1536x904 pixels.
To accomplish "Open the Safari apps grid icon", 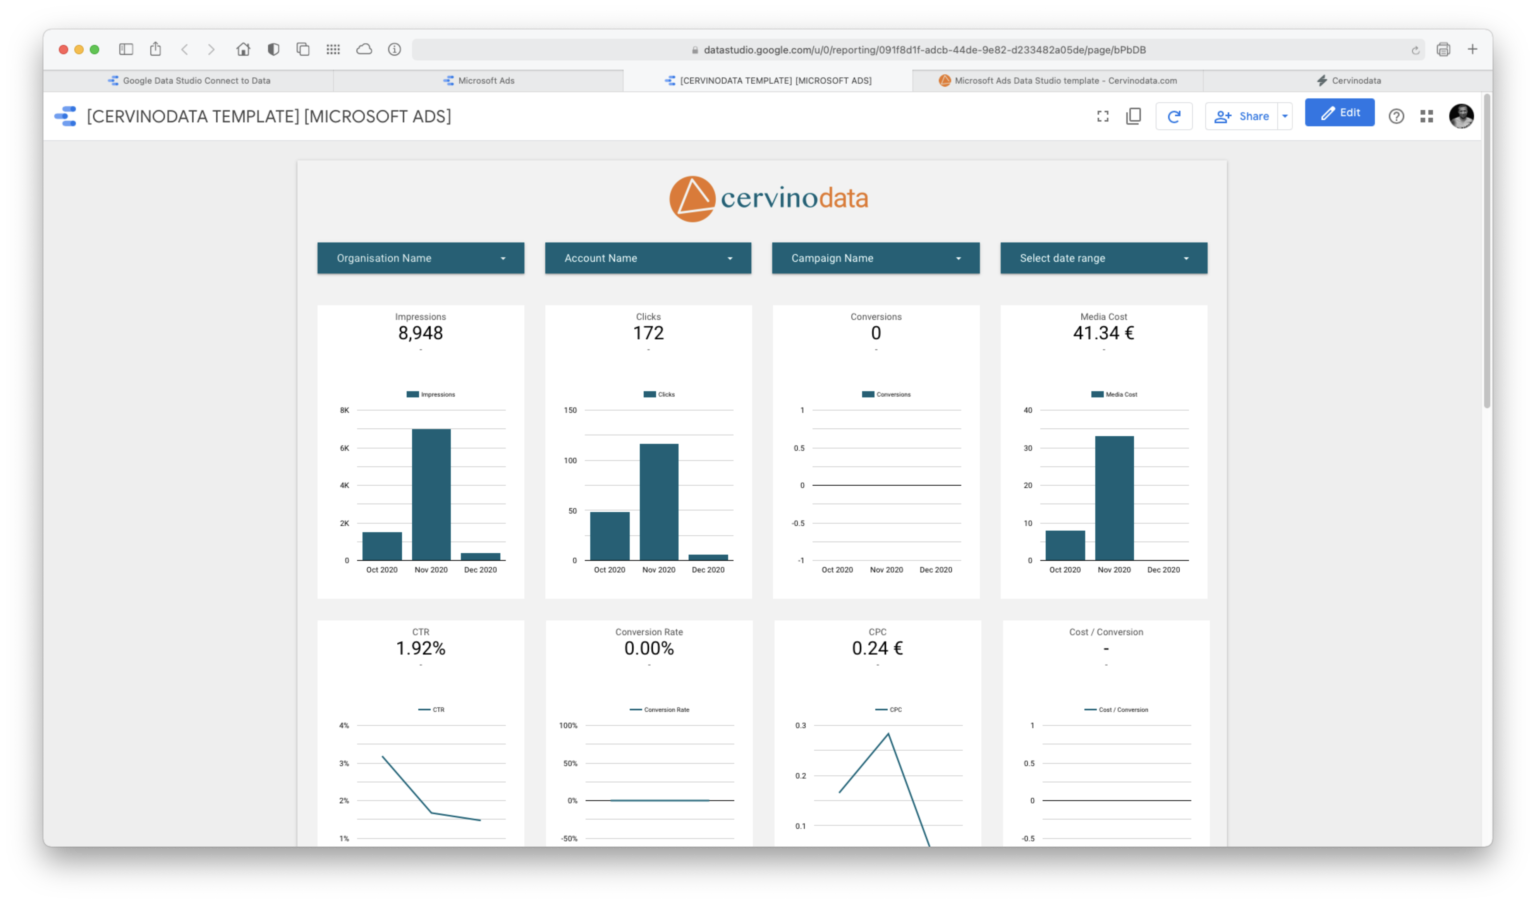I will coord(333,49).
